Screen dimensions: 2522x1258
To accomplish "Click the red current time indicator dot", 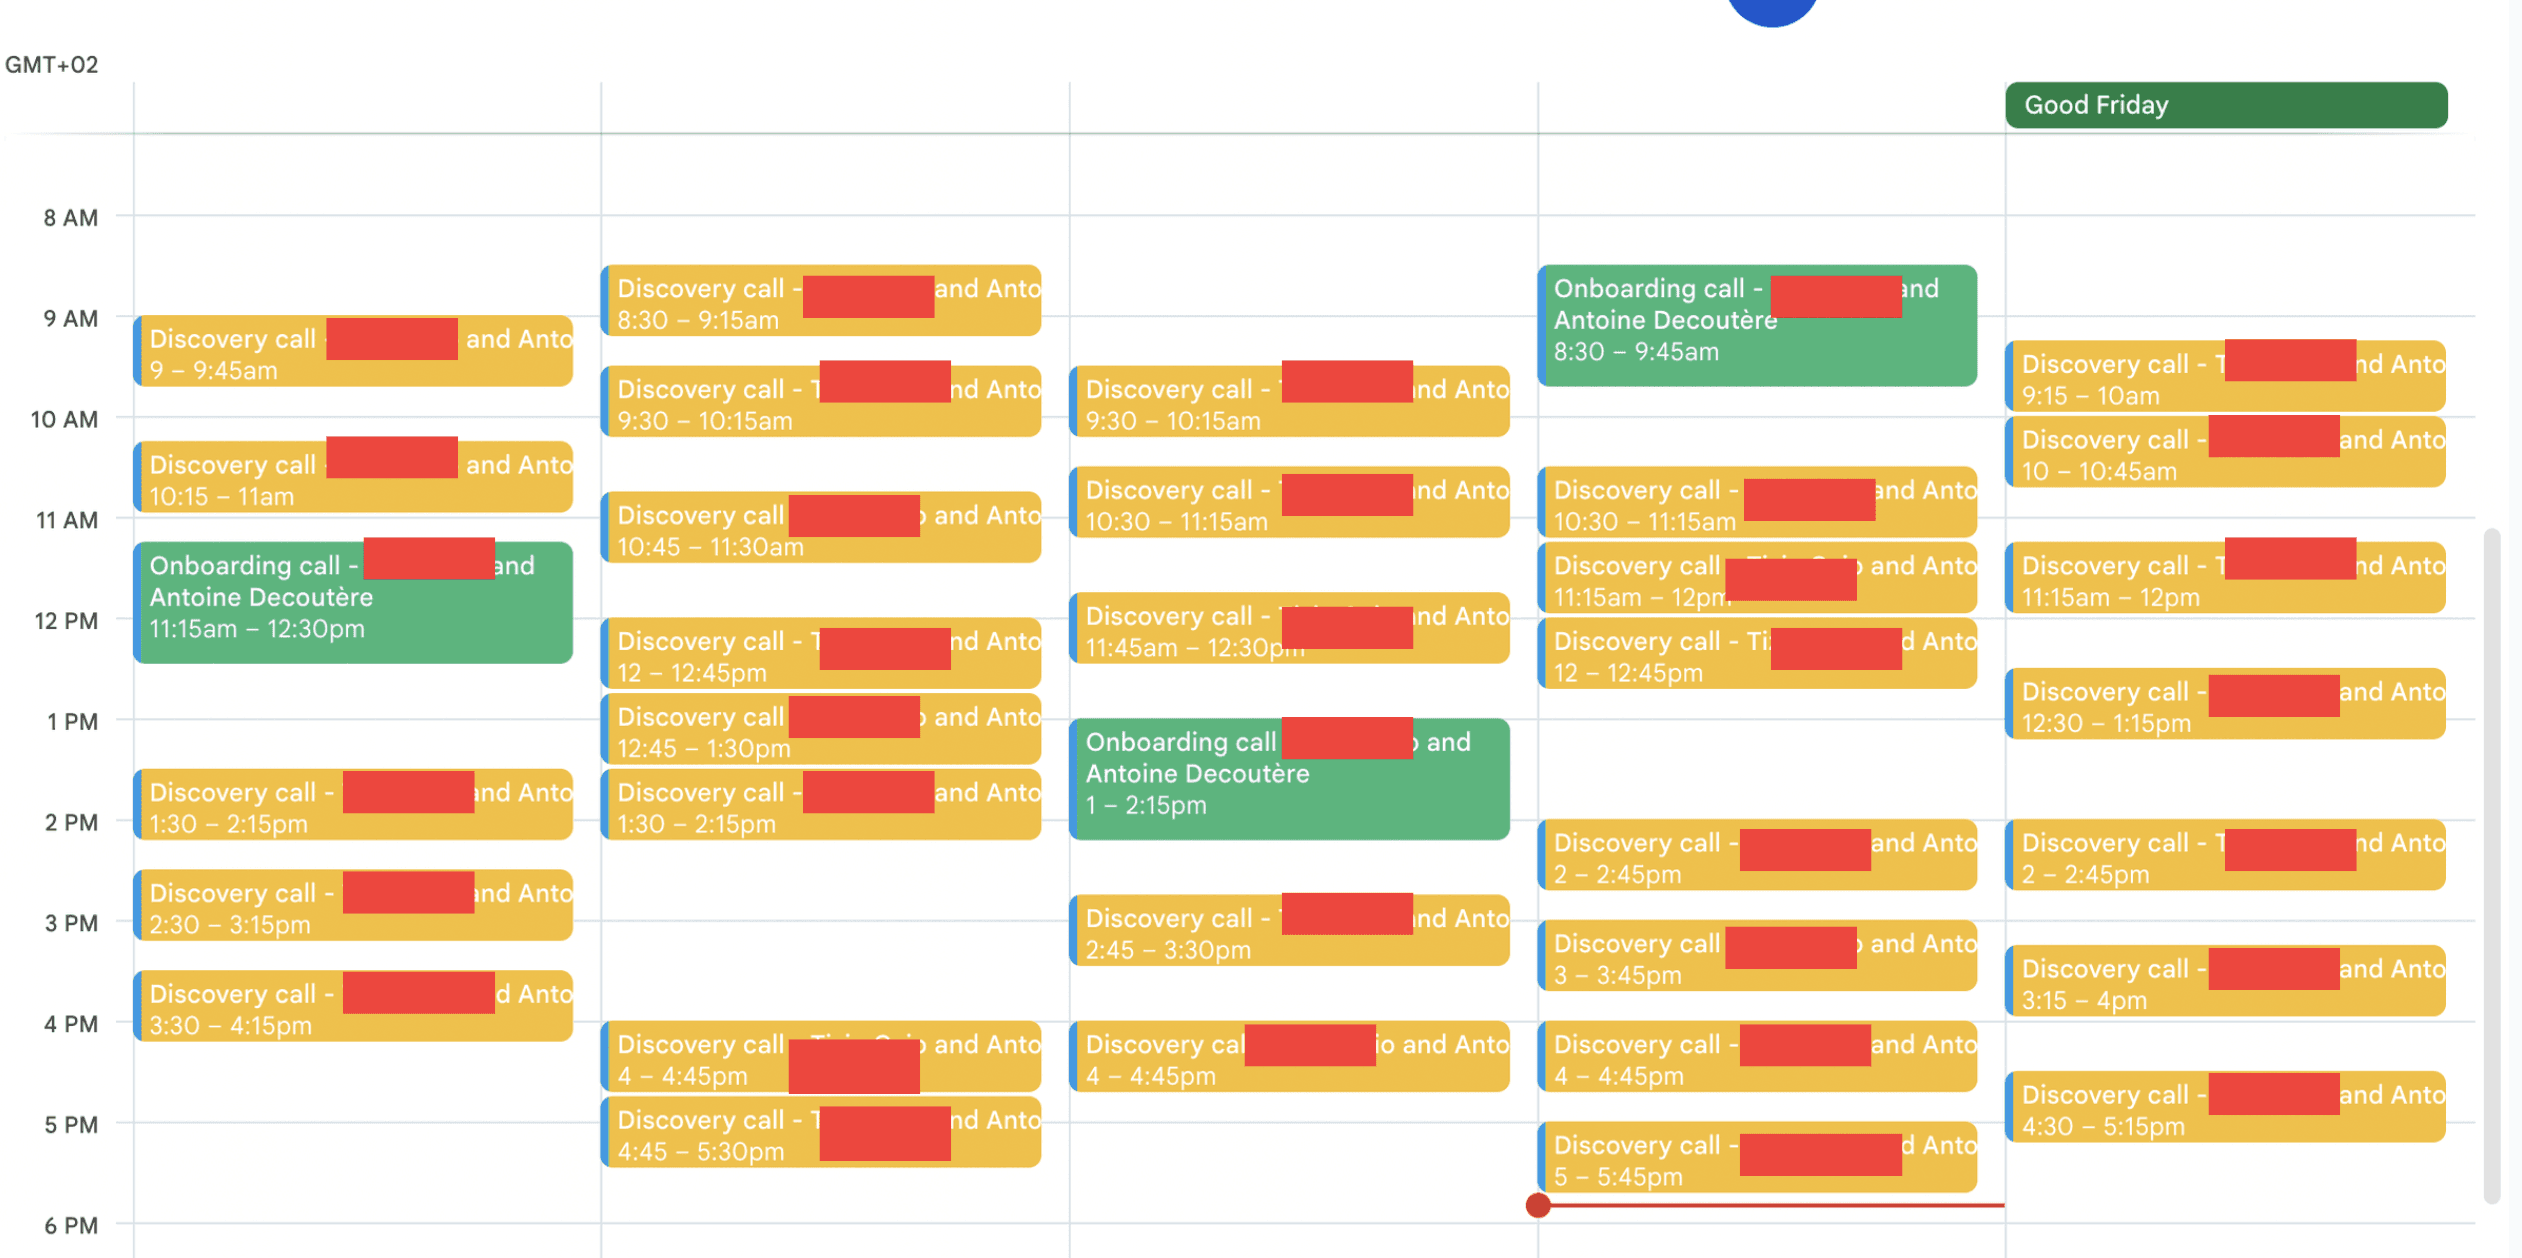I will pyautogui.click(x=1538, y=1206).
